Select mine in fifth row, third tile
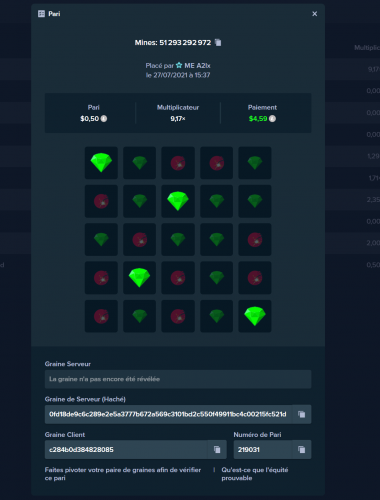The image size is (380, 500). [178, 316]
